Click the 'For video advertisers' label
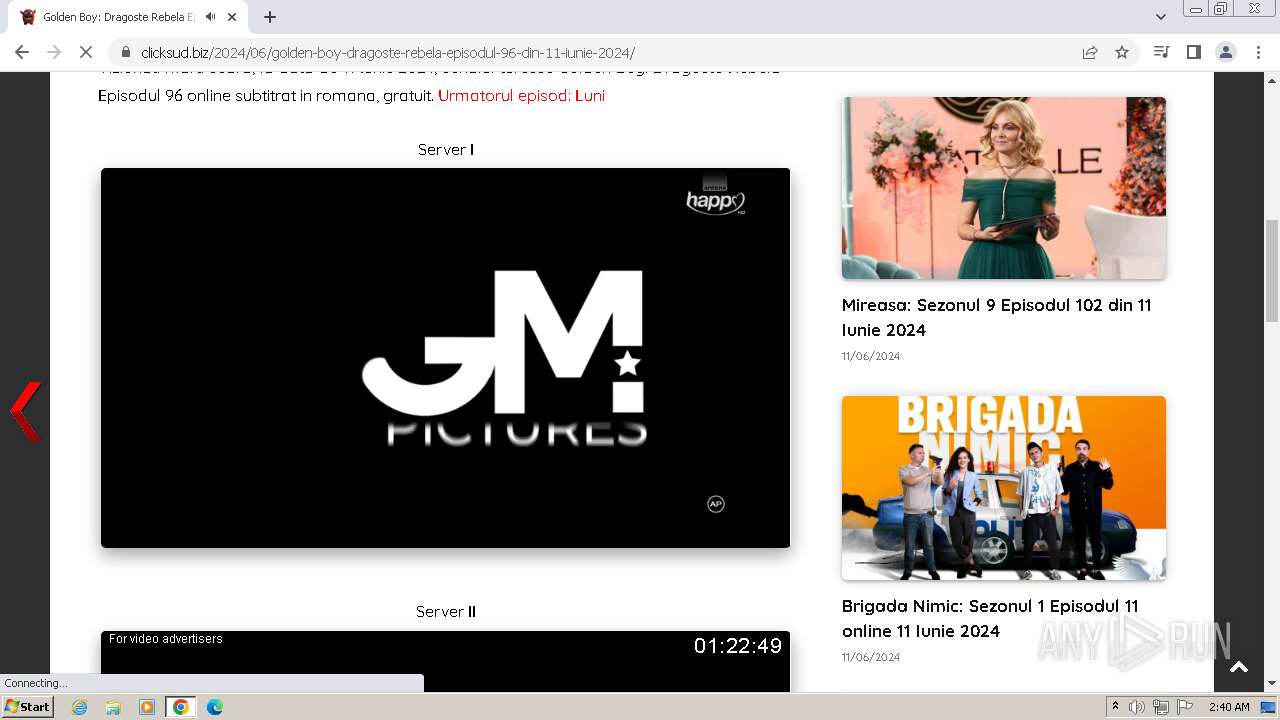Viewport: 1280px width, 720px height. click(x=166, y=639)
